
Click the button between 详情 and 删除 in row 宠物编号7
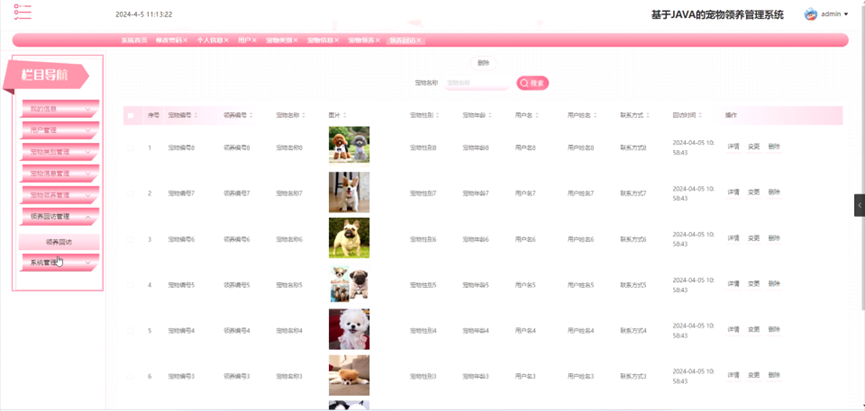(x=754, y=192)
